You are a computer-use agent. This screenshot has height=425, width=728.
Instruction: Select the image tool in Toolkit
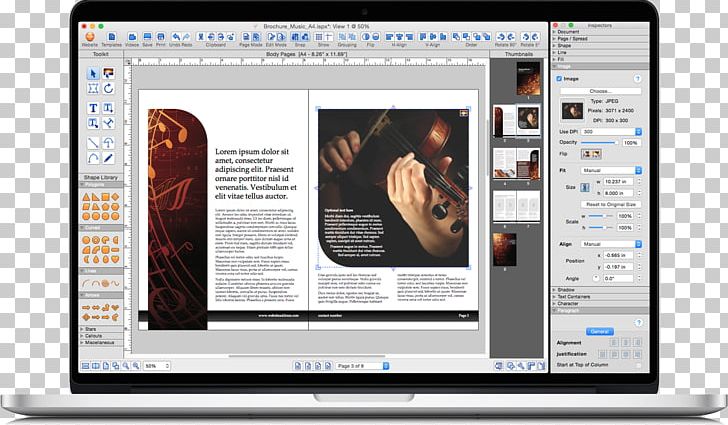pos(108,73)
